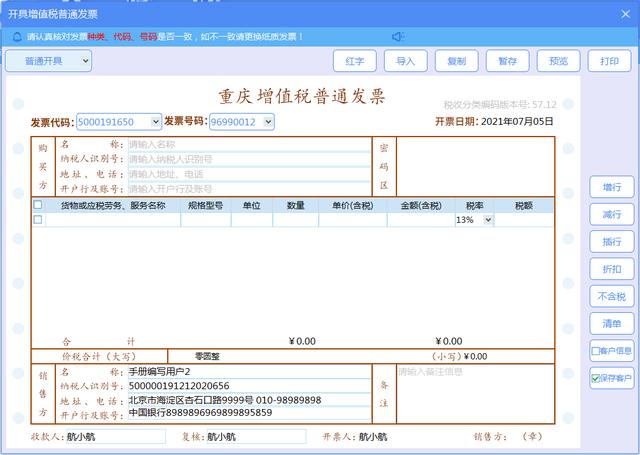Click the (小写) ¥0.00 total text
The height and width of the screenshot is (455, 640).
460,356
